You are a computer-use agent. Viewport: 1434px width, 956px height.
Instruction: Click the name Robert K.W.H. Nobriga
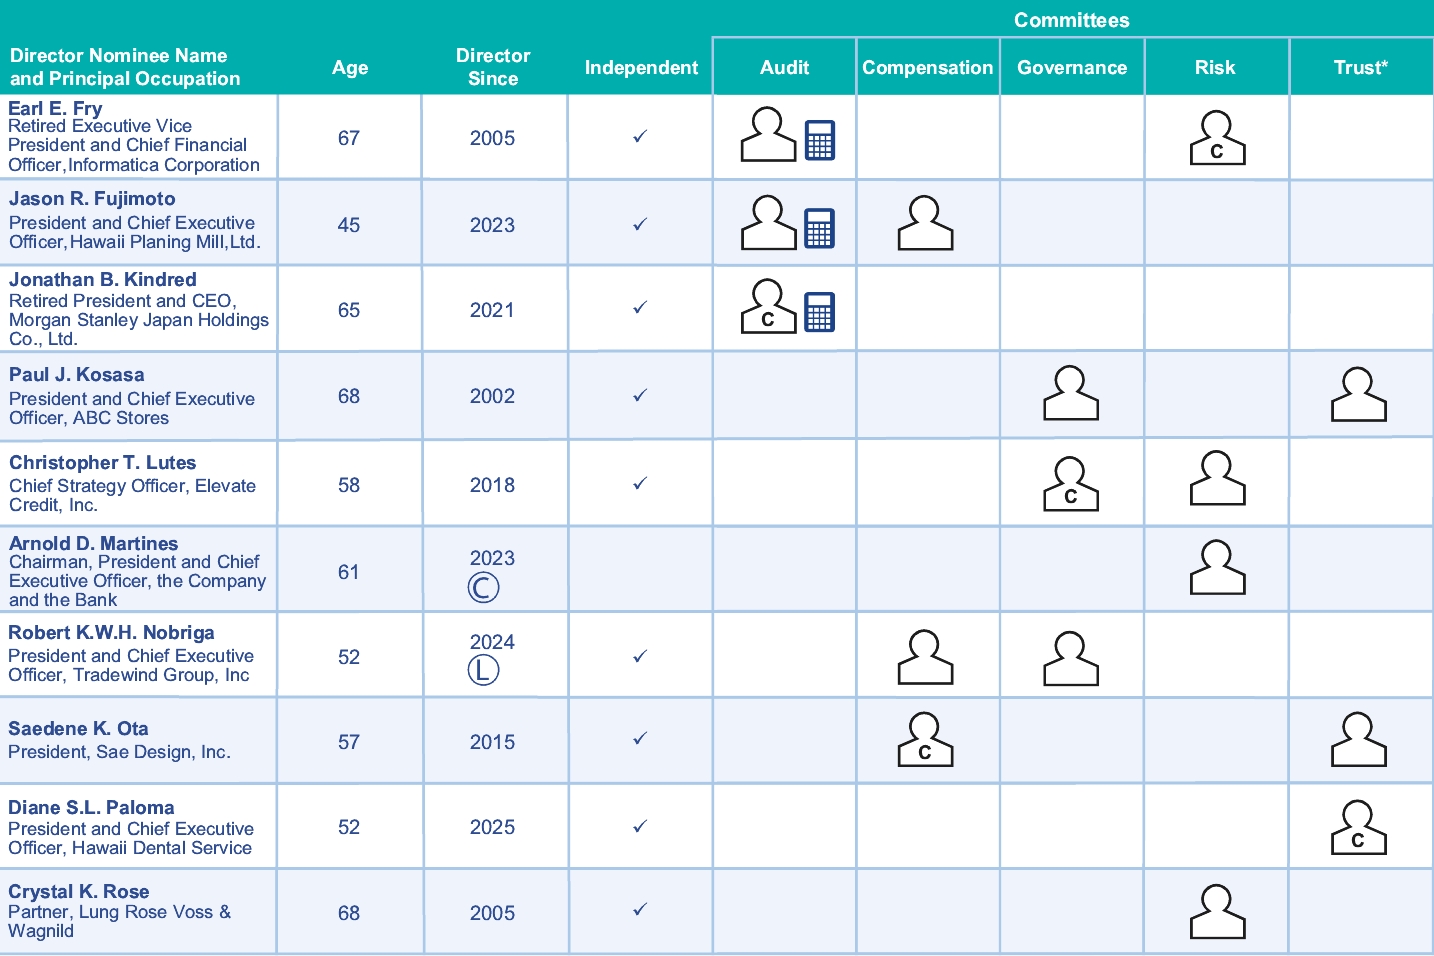point(111,633)
